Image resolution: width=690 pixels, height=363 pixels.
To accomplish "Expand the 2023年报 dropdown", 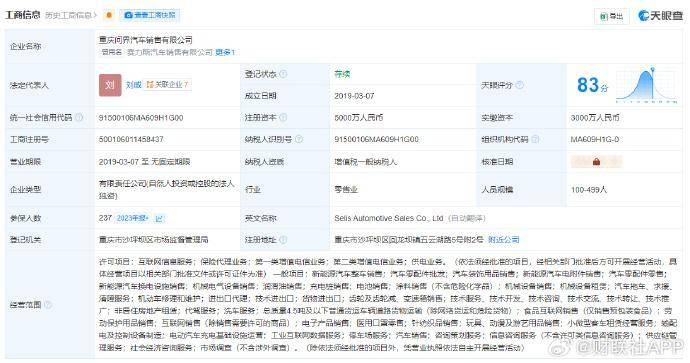I will pyautogui.click(x=132, y=218).
